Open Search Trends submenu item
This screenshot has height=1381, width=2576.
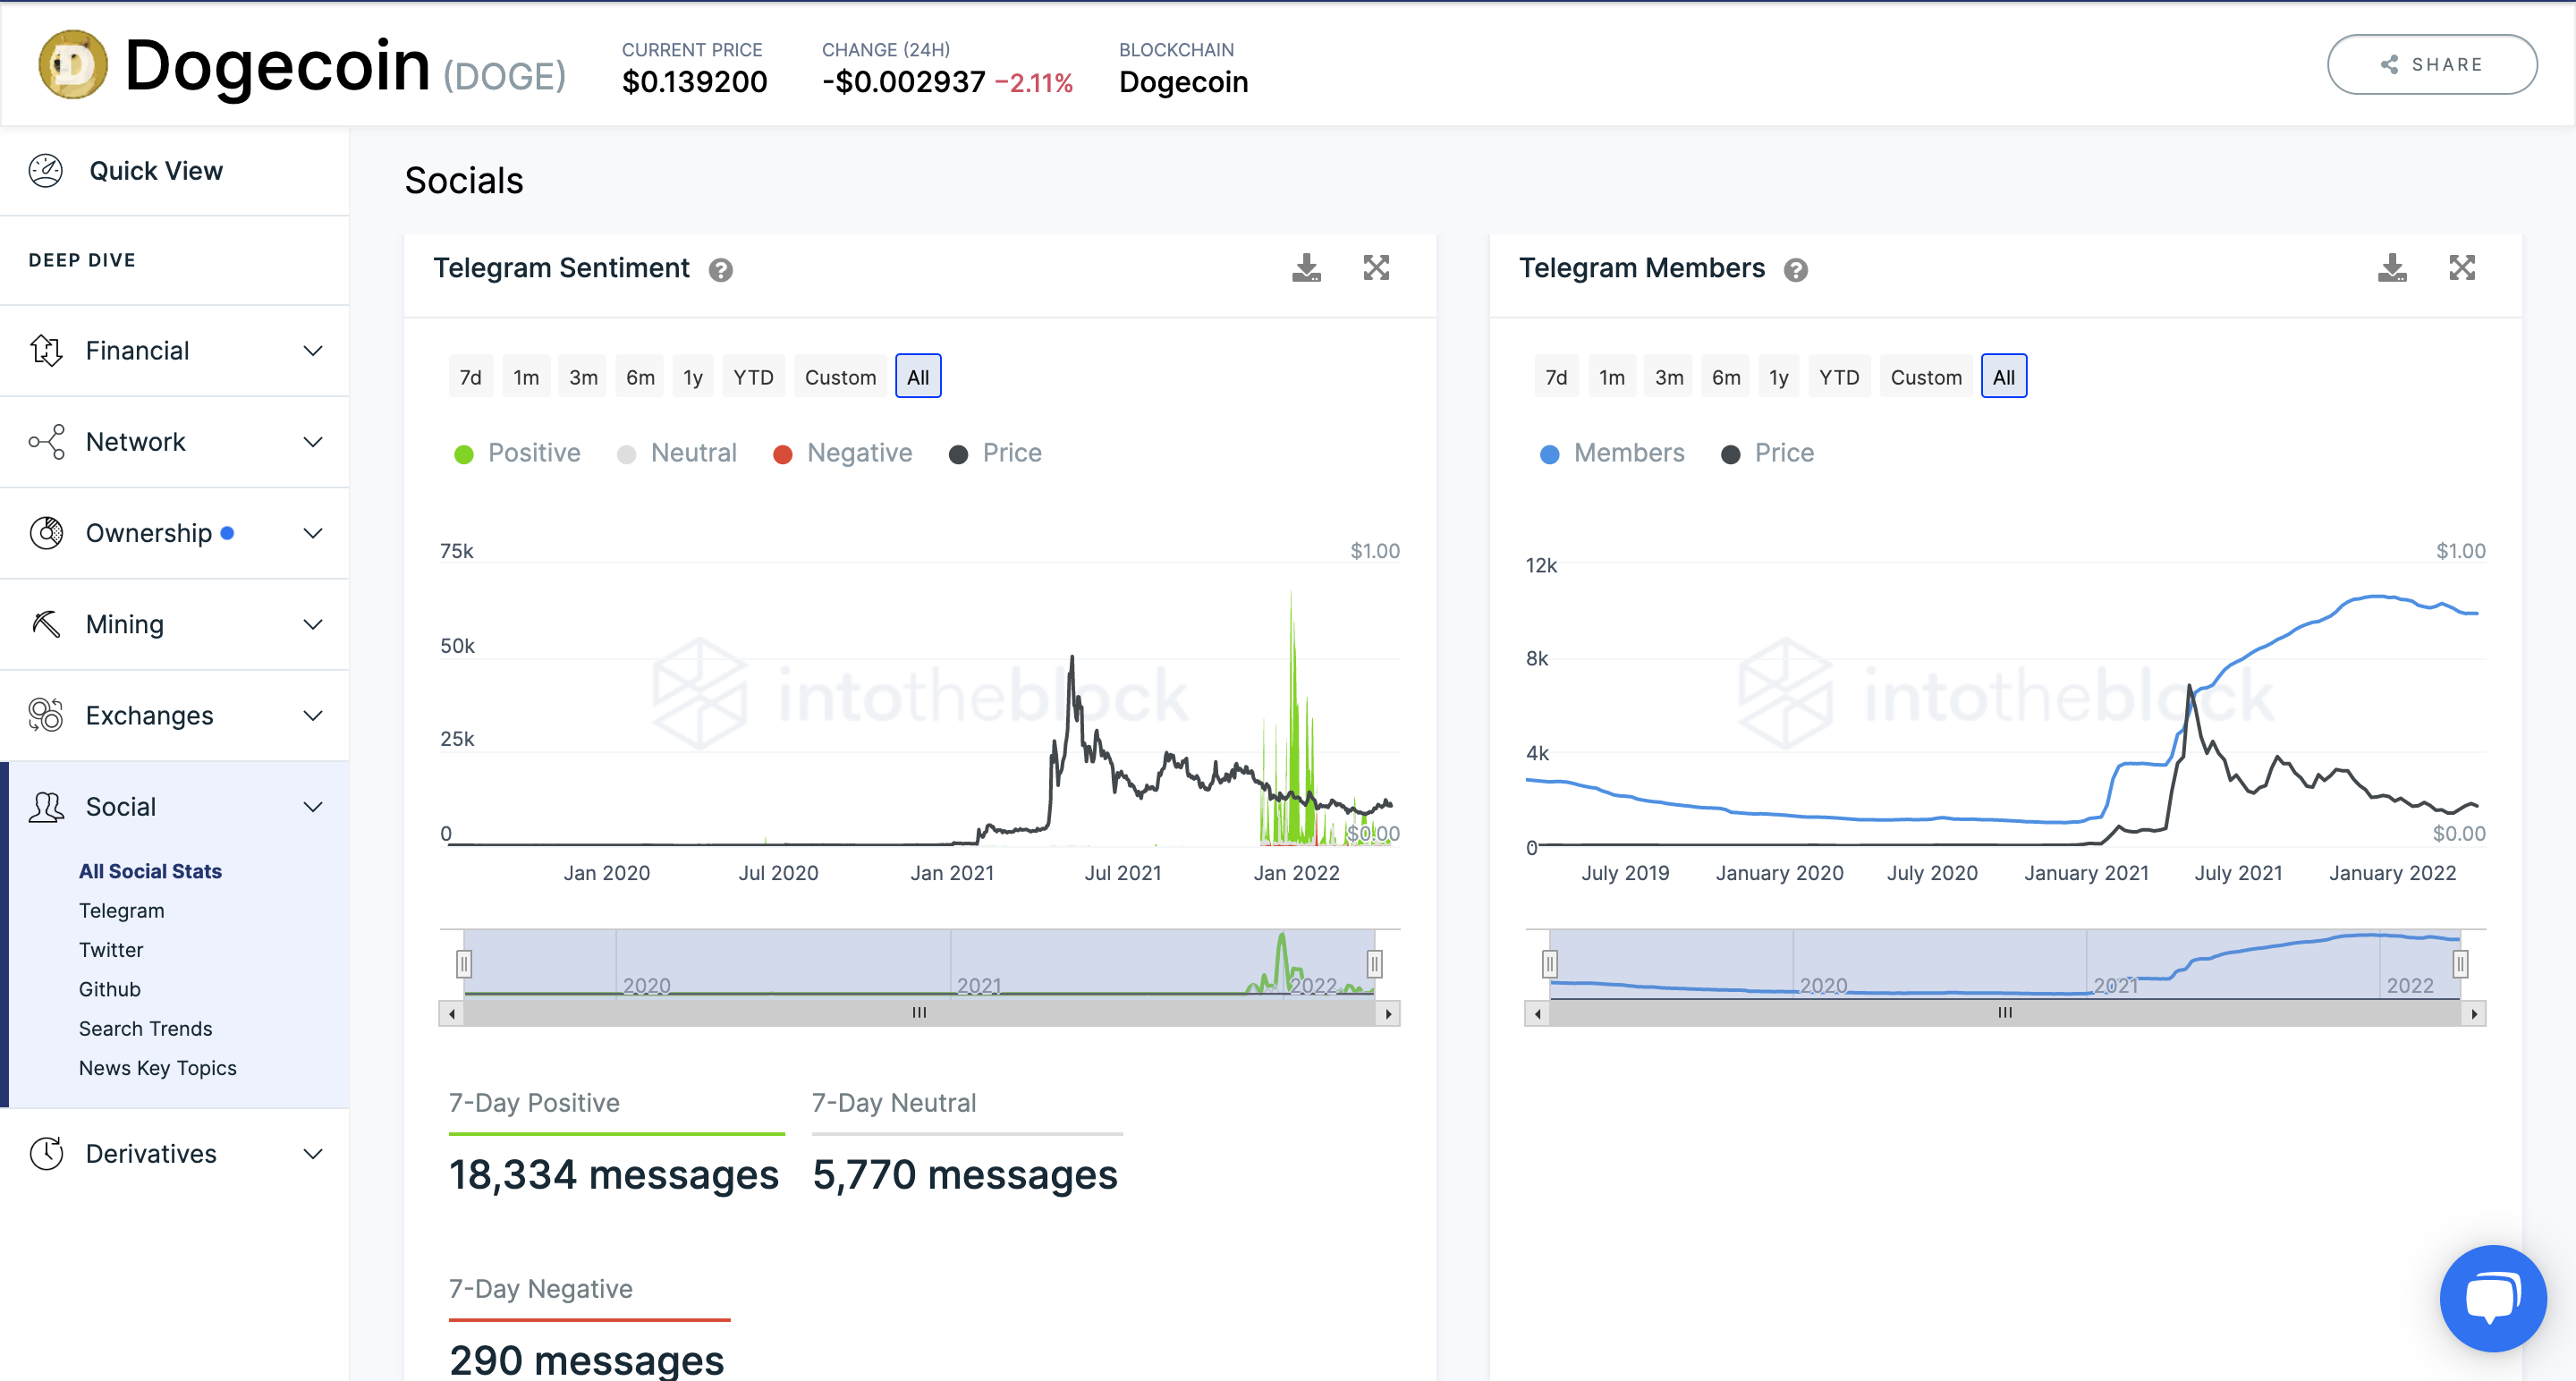click(145, 1028)
